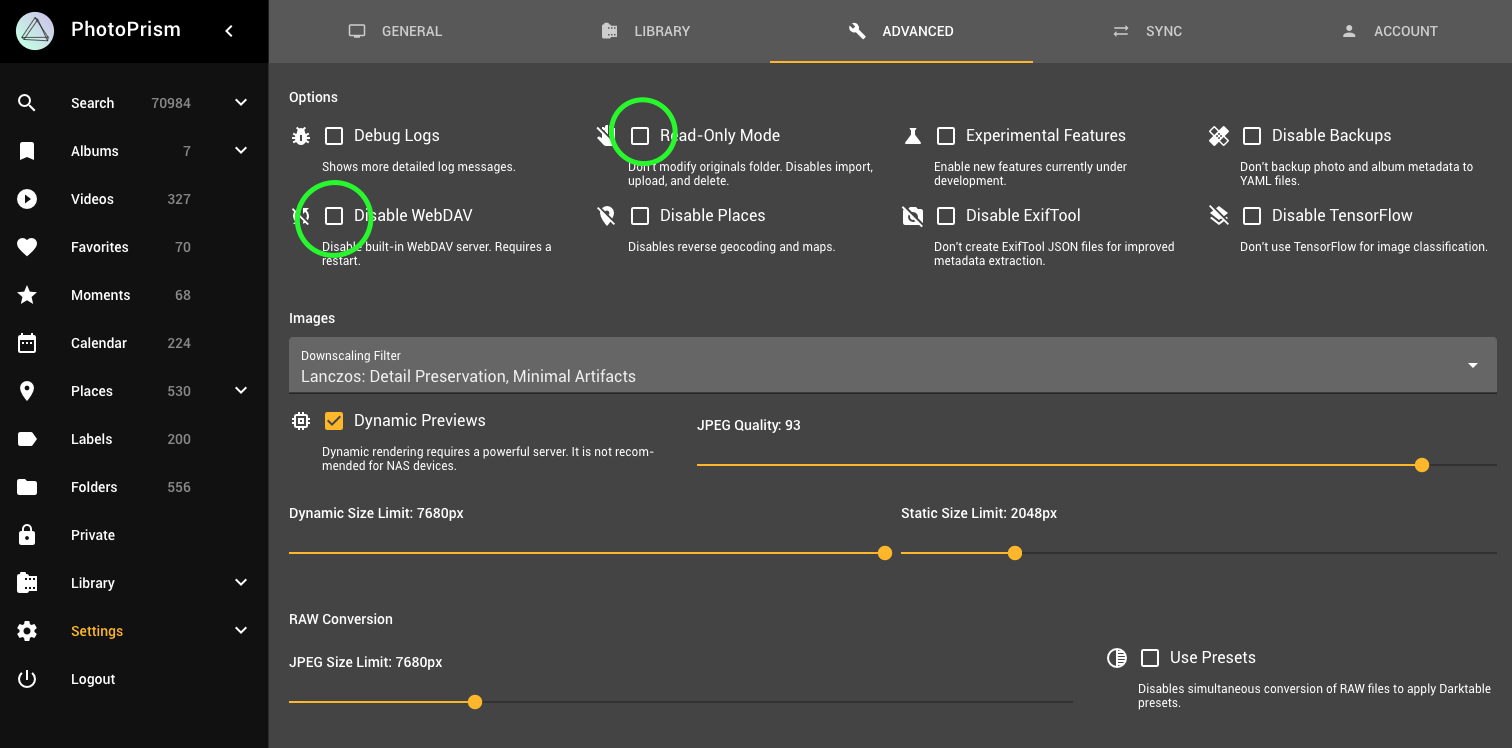Screen dimensions: 1512x748
Task: Collapse the Settings submenu
Action: tap(240, 631)
